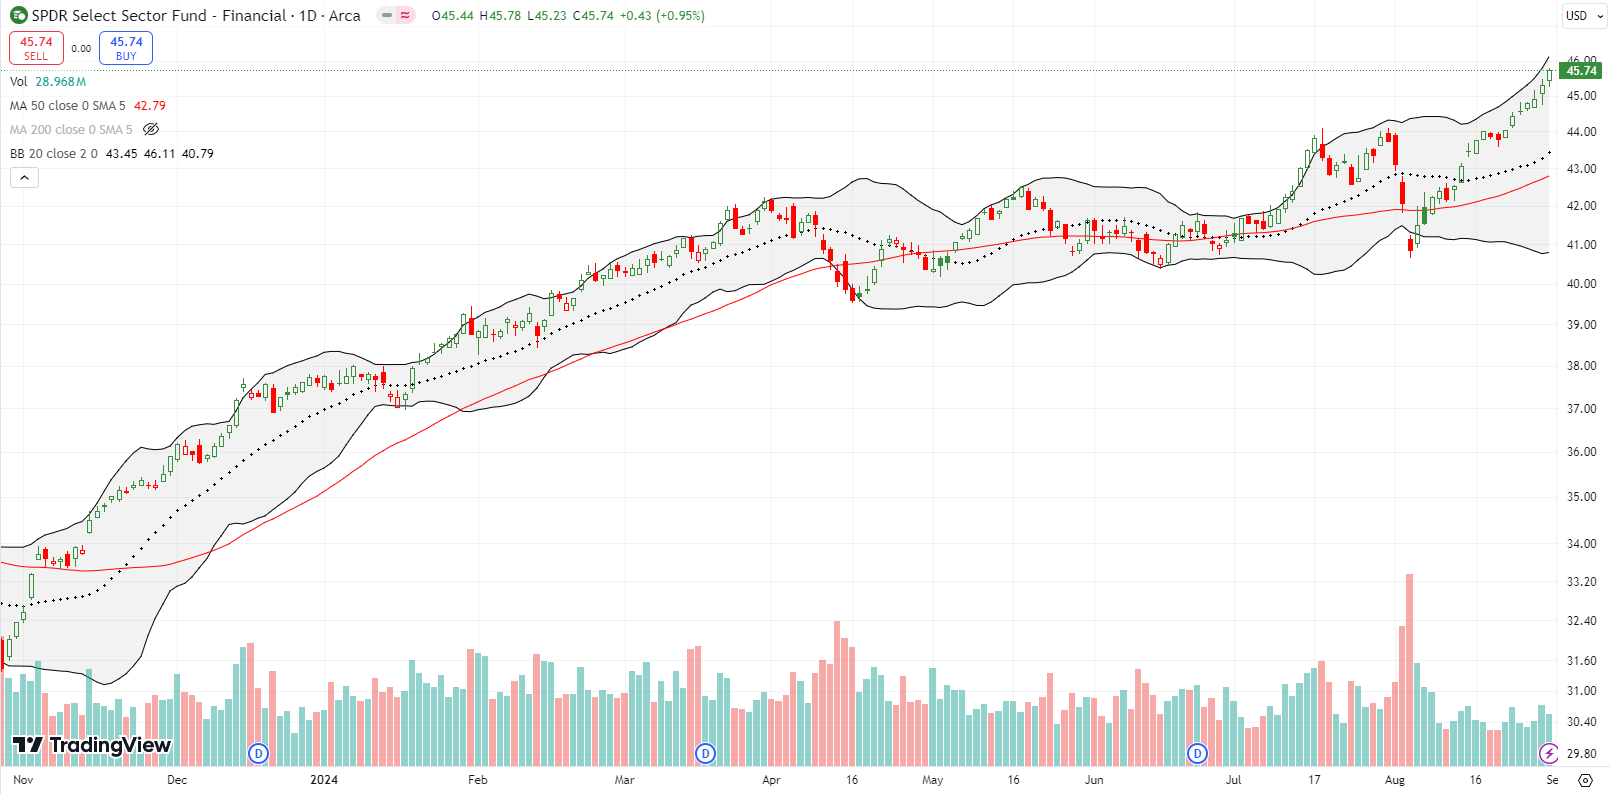The height and width of the screenshot is (794, 1610).
Task: Click the TradingView logo link
Action: pyautogui.click(x=92, y=745)
